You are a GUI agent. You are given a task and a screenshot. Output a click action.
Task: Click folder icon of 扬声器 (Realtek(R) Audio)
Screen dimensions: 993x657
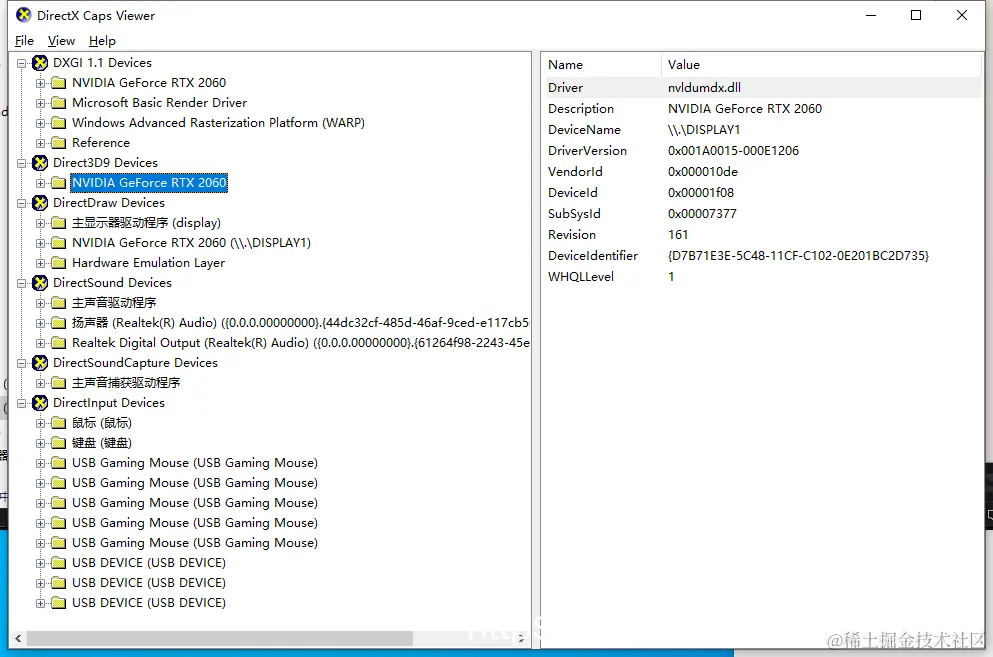click(58, 323)
